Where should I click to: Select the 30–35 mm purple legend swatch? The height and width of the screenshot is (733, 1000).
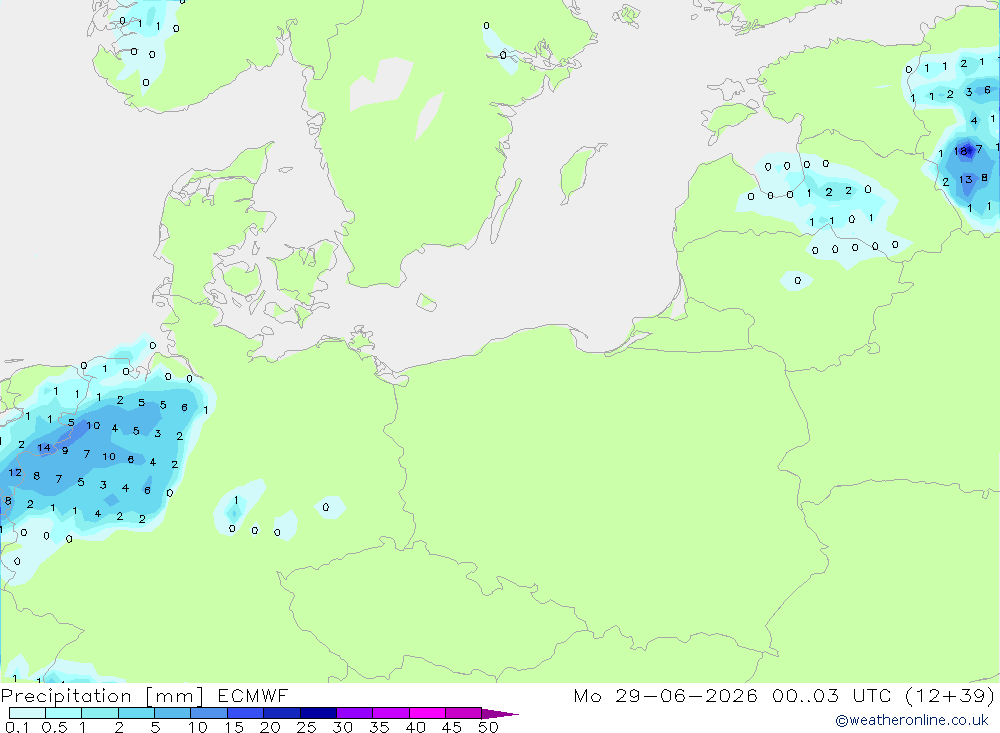click(354, 713)
